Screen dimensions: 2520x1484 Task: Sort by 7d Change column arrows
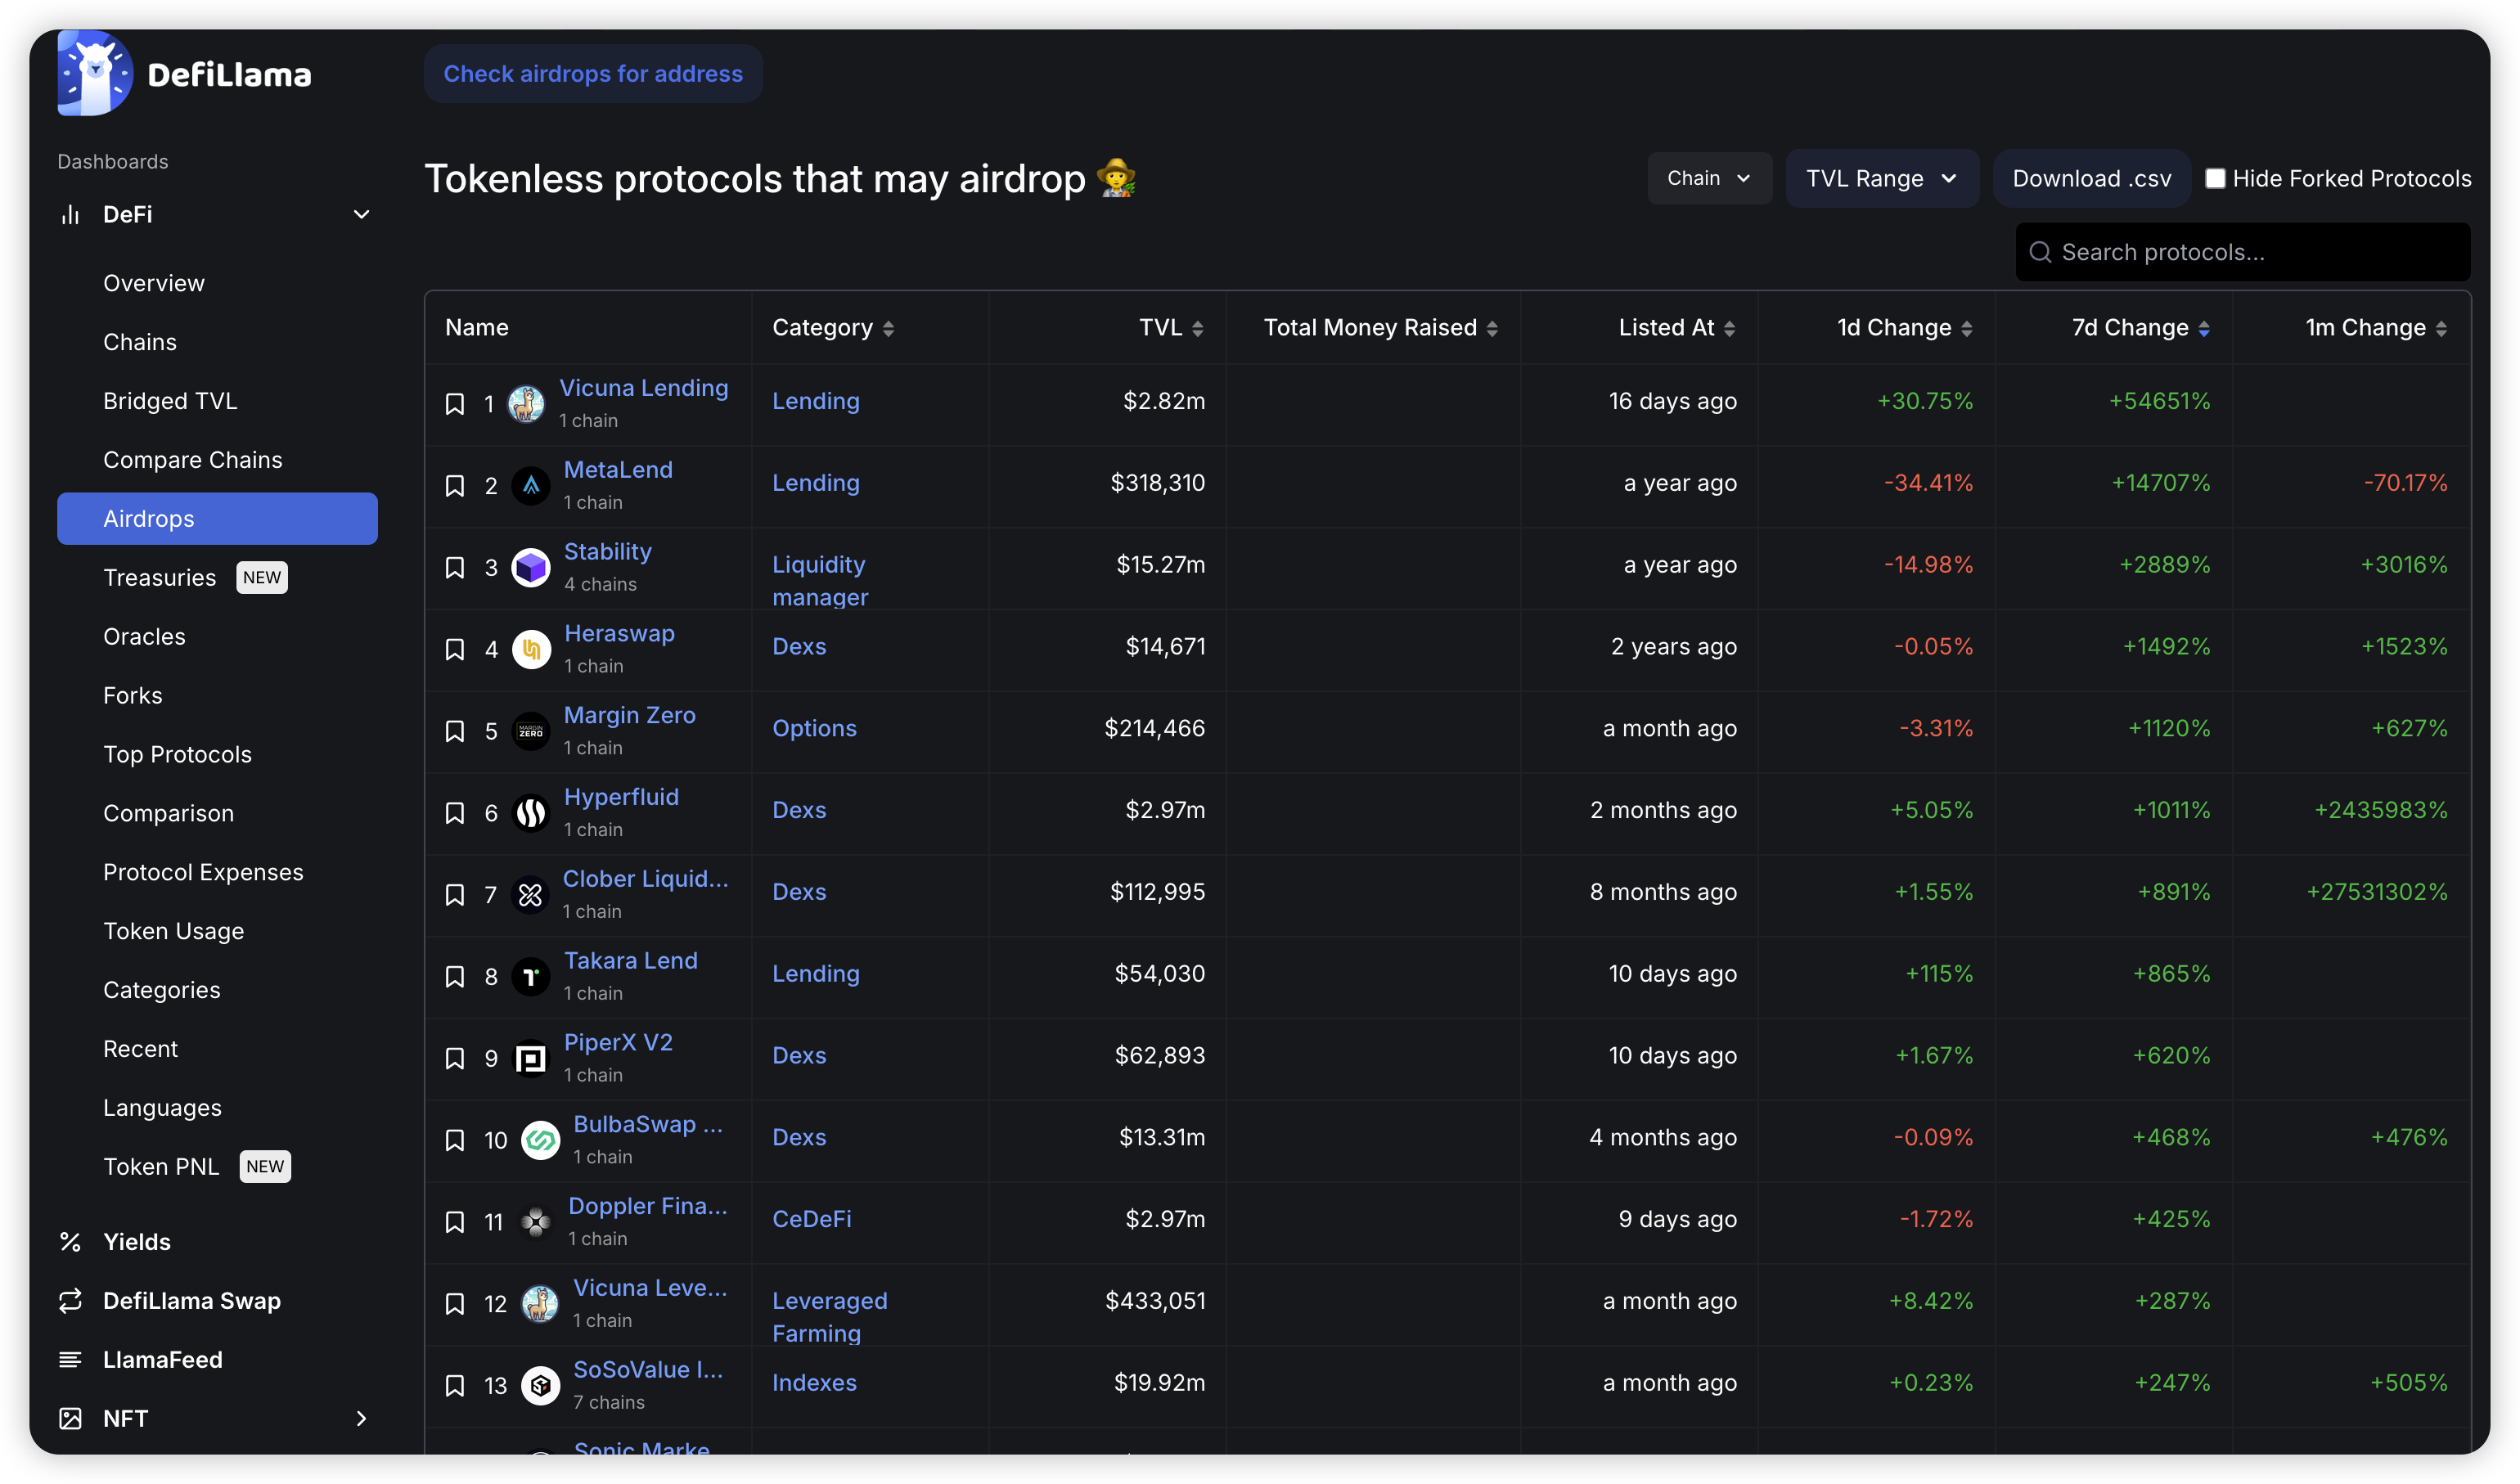click(2203, 329)
